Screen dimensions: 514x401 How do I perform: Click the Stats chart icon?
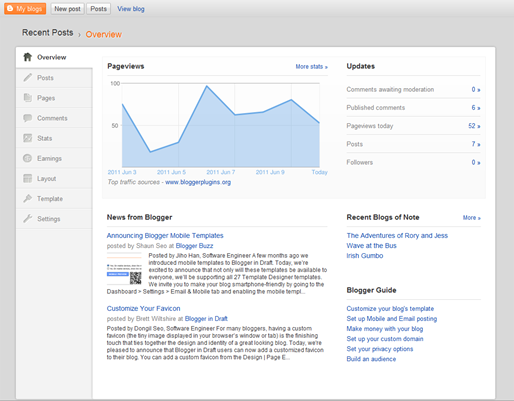(x=28, y=138)
